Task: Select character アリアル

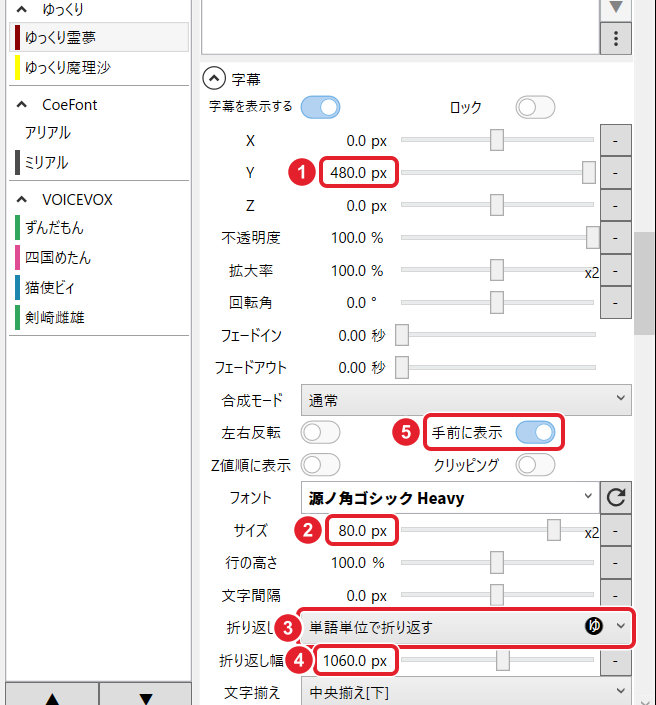Action: (x=99, y=133)
